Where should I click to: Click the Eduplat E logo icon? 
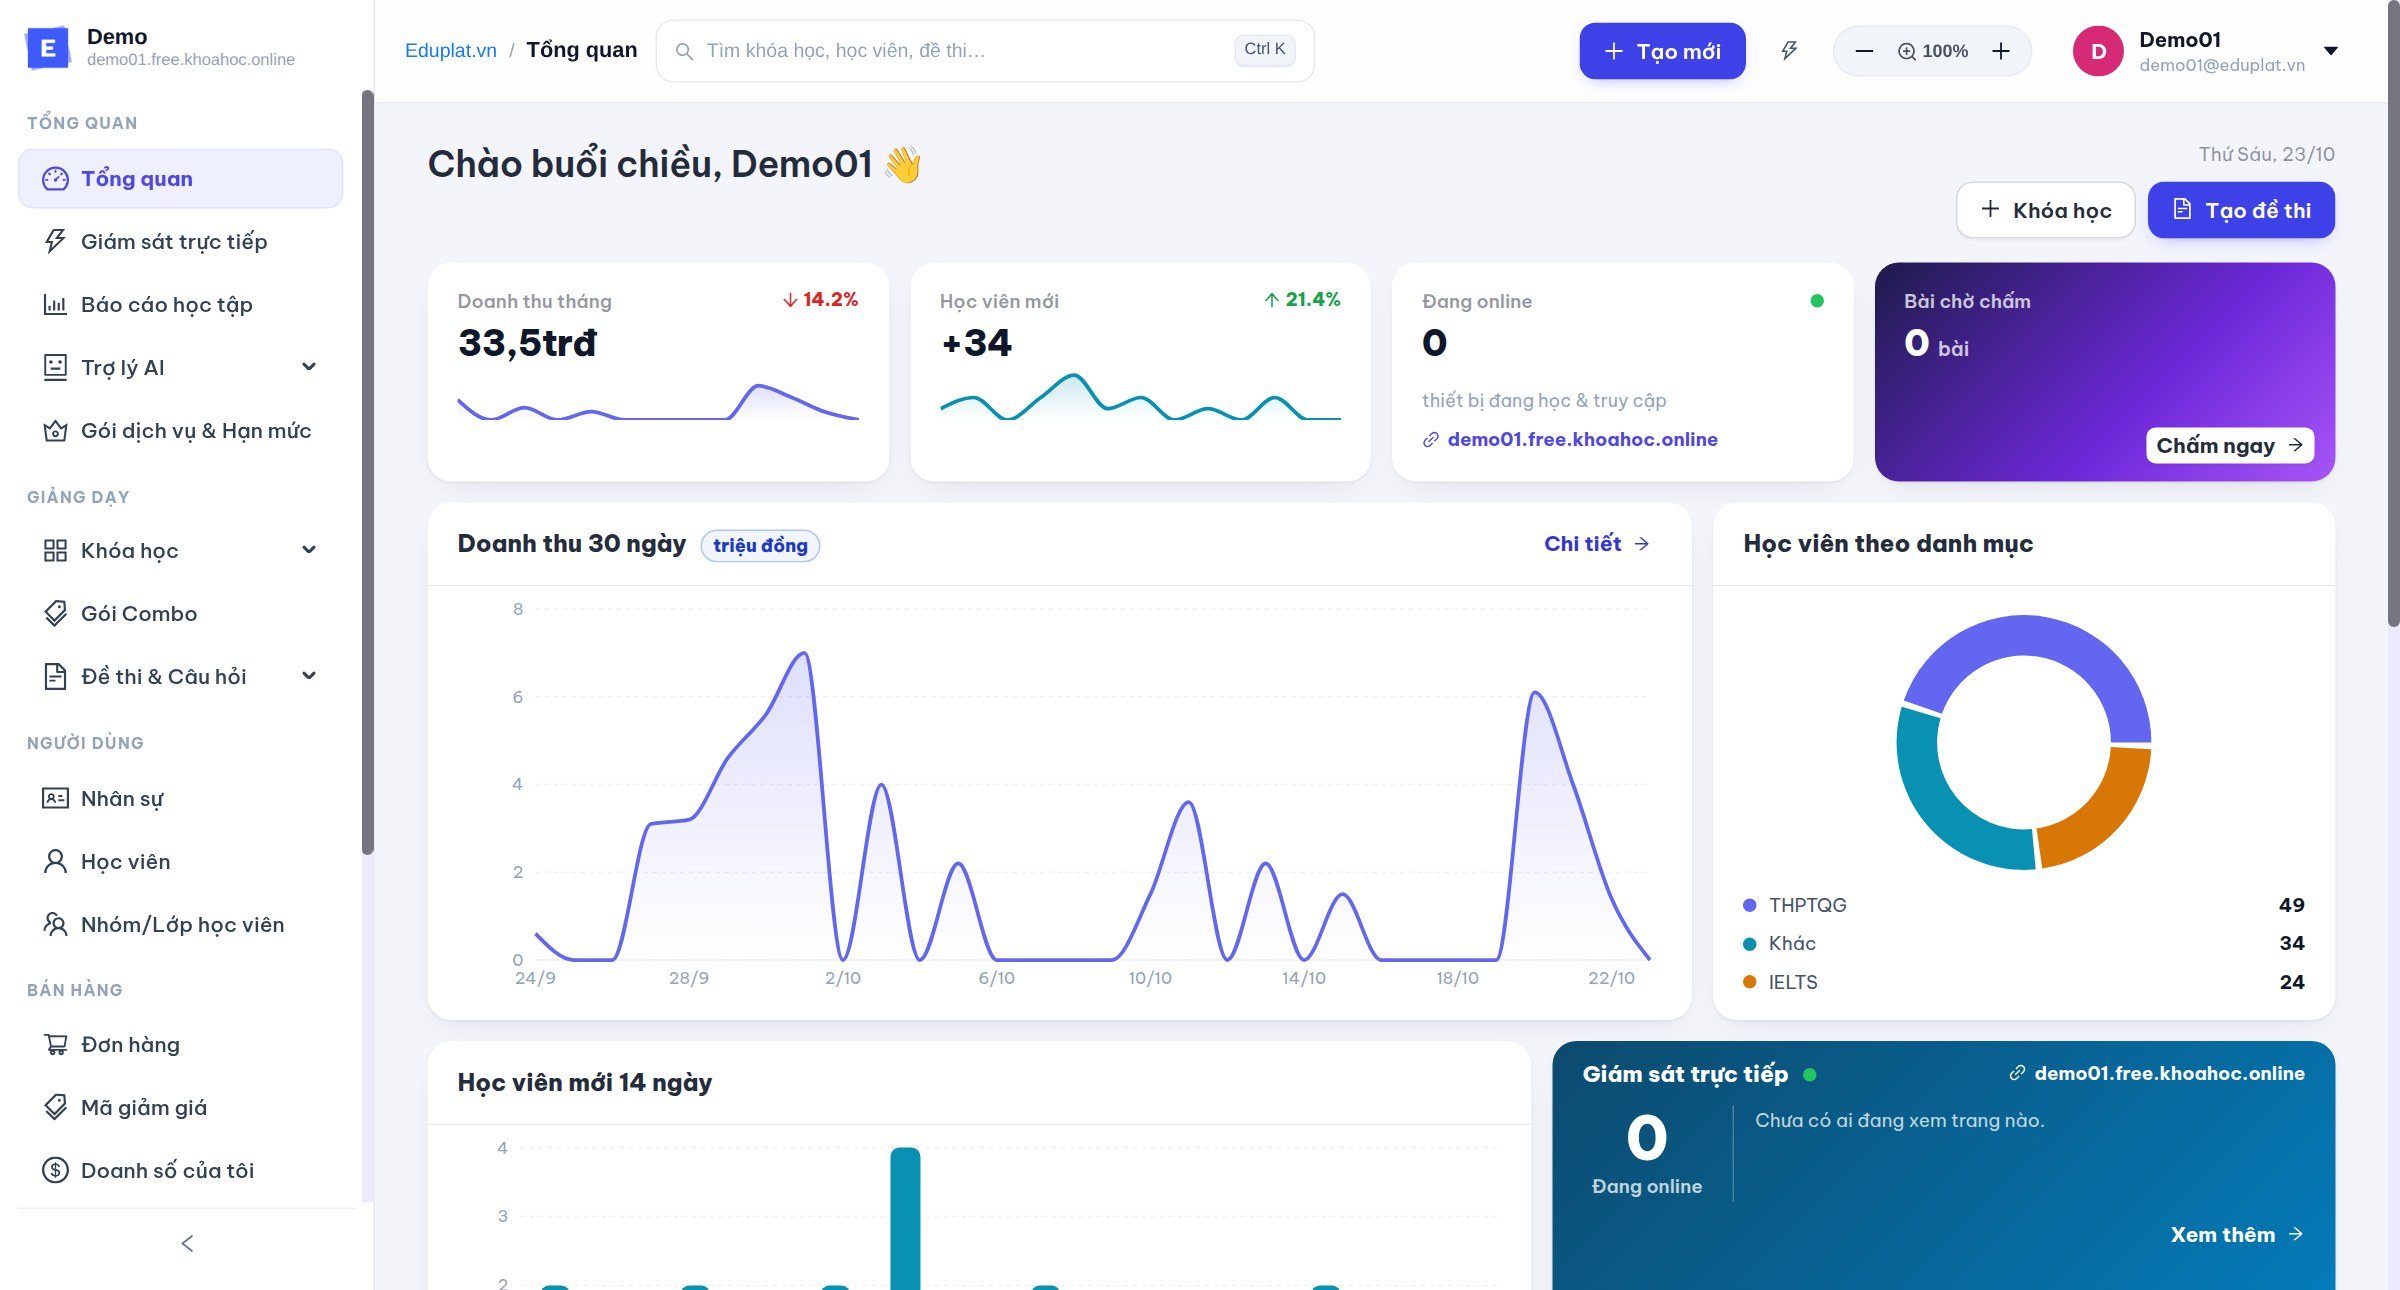tap(47, 47)
